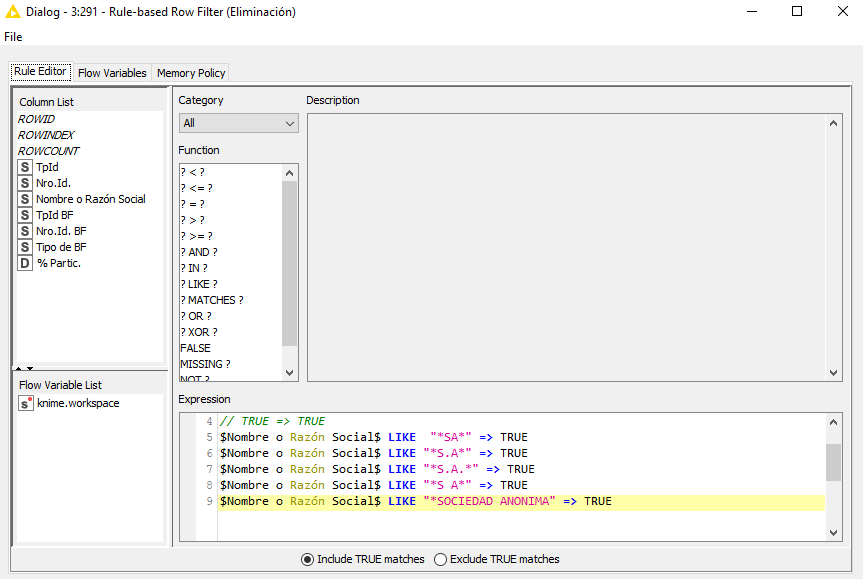Image resolution: width=863 pixels, height=579 pixels.
Task: Click the Tipo de BF string icon
Action: [x=25, y=247]
